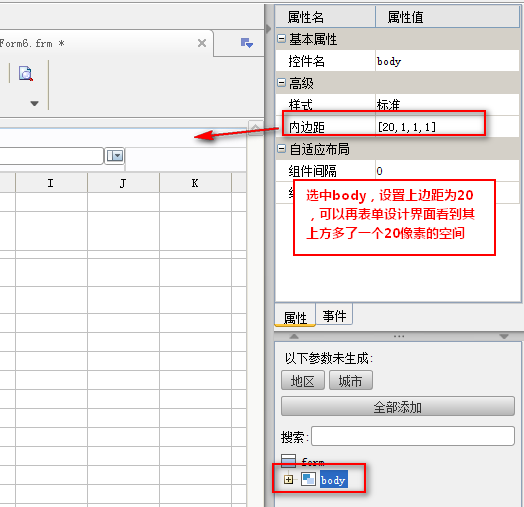This screenshot has width=524, height=507.
Task: Select the body layout icon in the tree
Action: point(308,479)
